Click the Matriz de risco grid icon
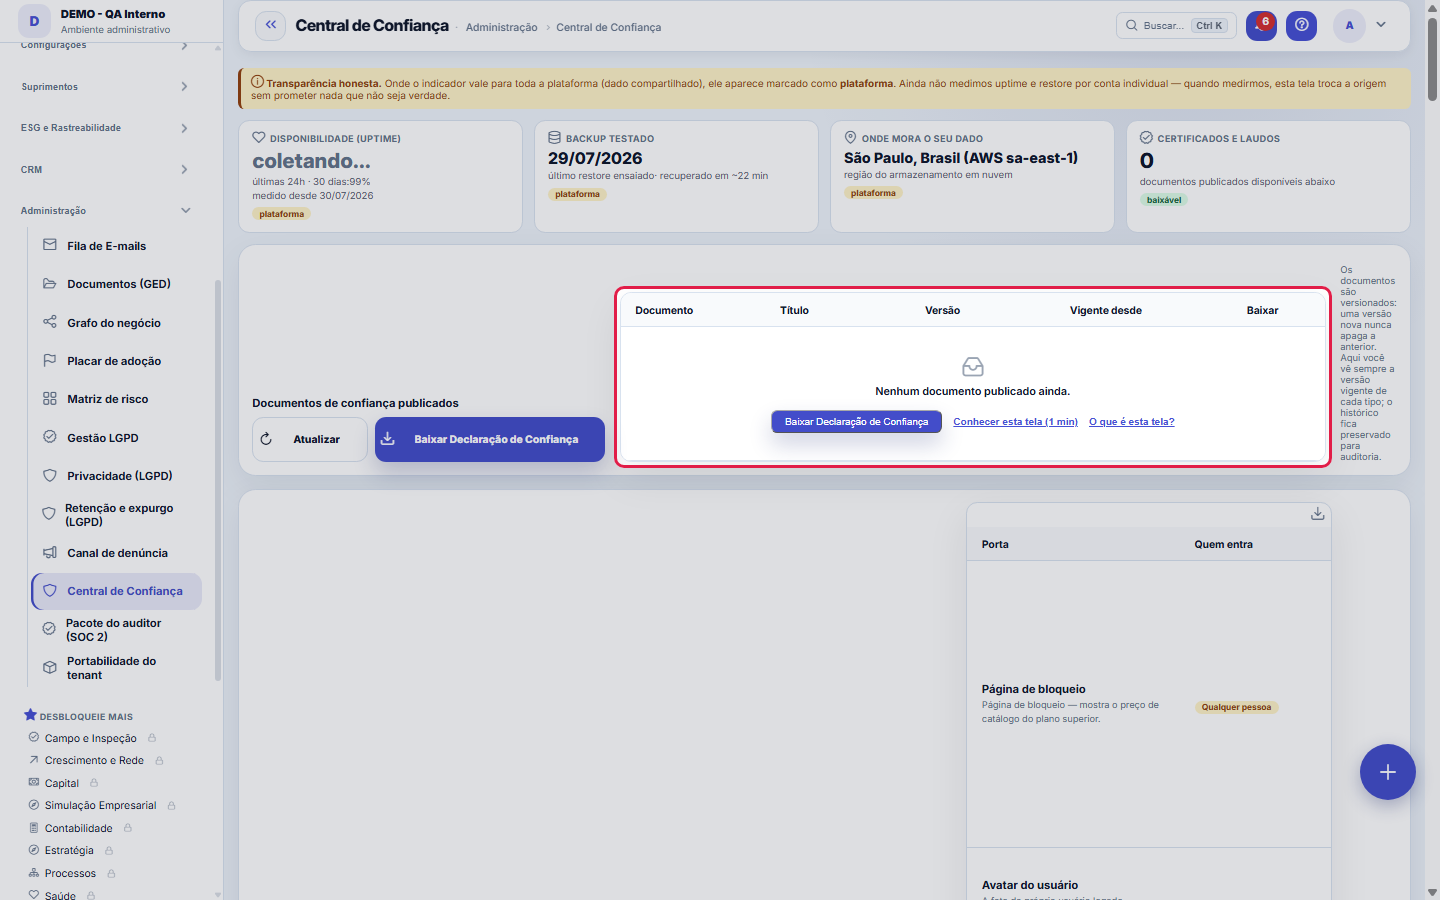 (49, 398)
